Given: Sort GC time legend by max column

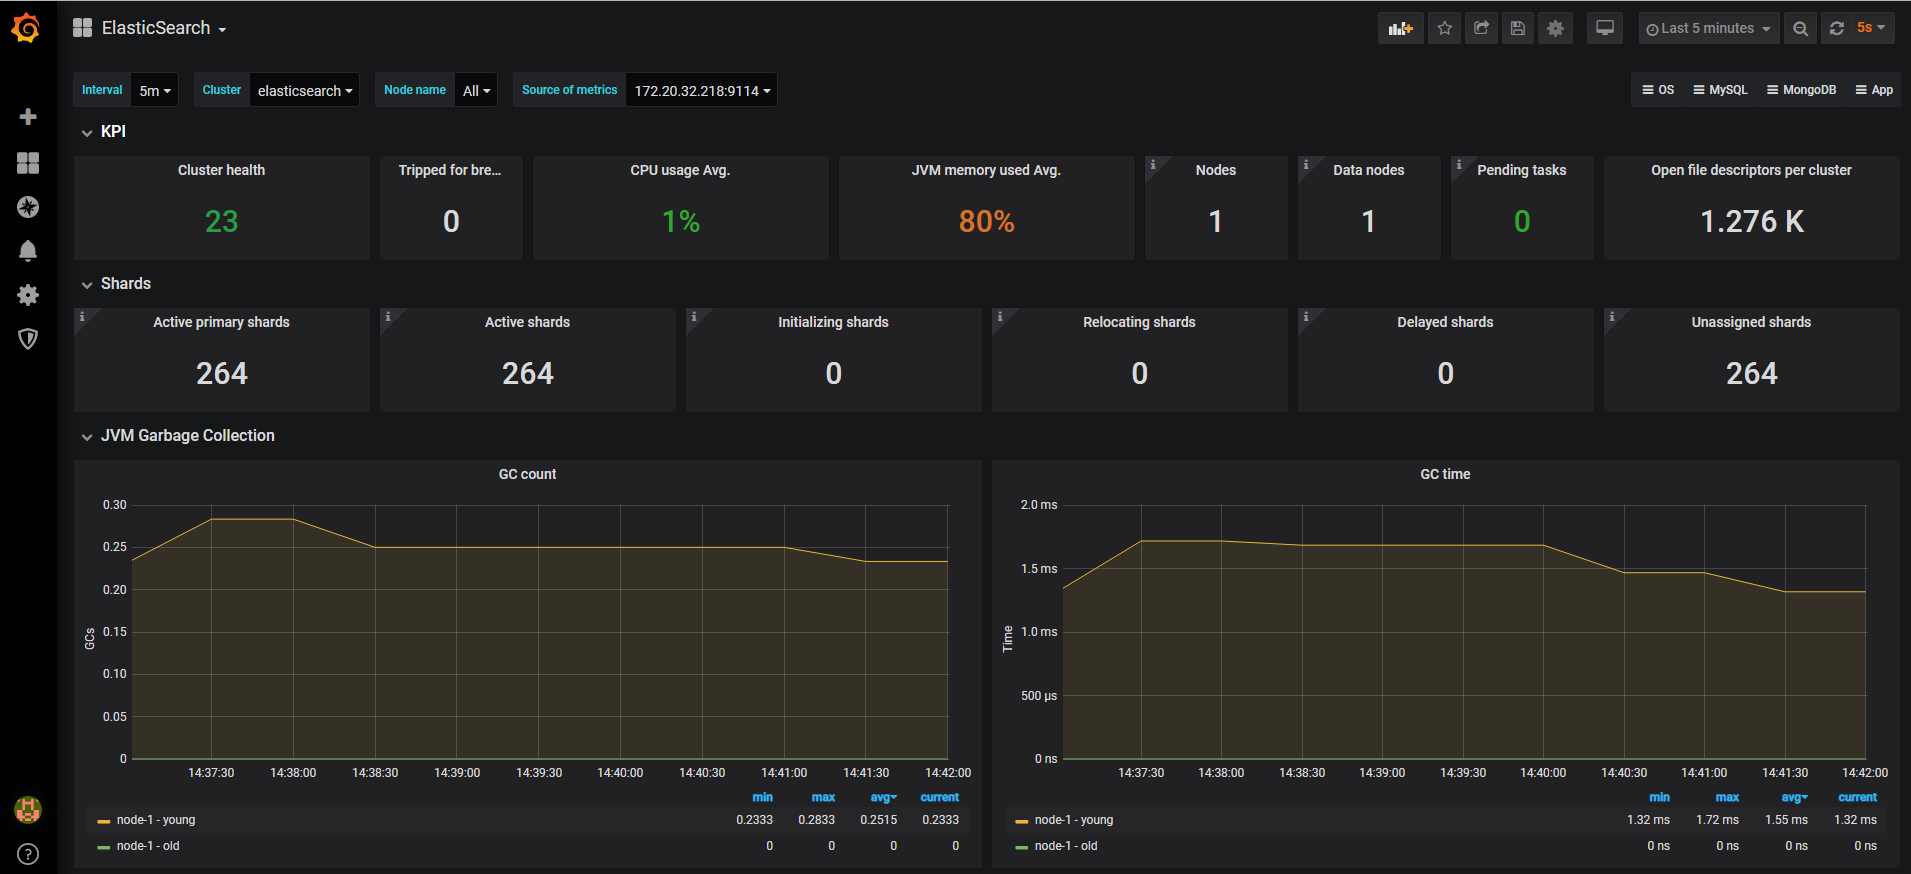Looking at the screenshot, I should click(1727, 797).
